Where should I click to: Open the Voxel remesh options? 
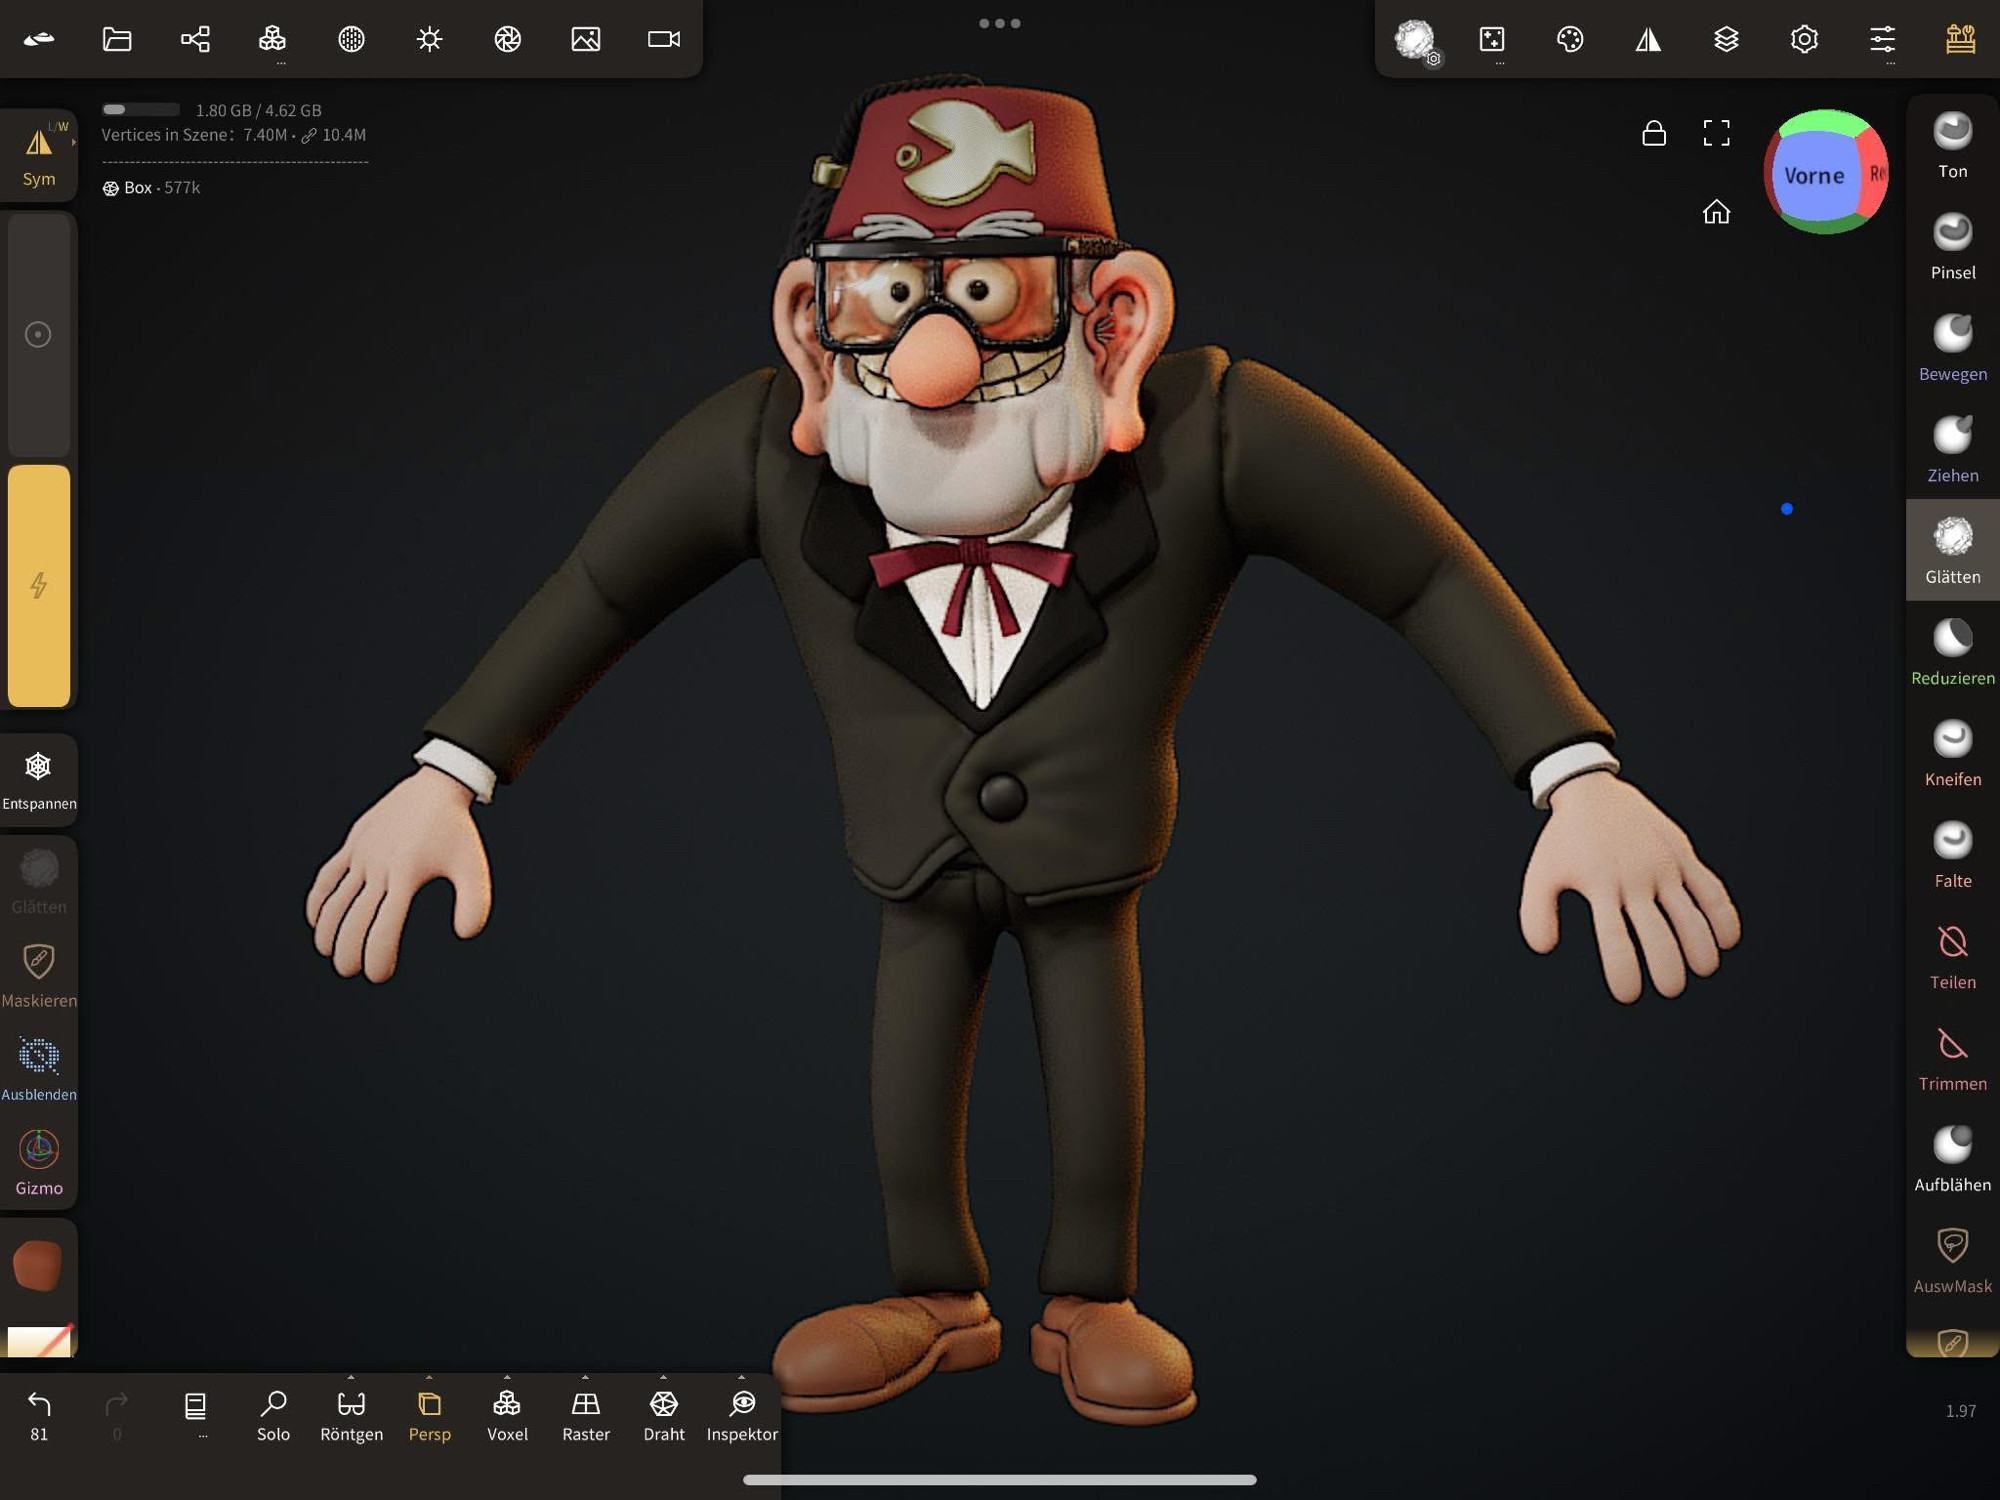point(507,1415)
